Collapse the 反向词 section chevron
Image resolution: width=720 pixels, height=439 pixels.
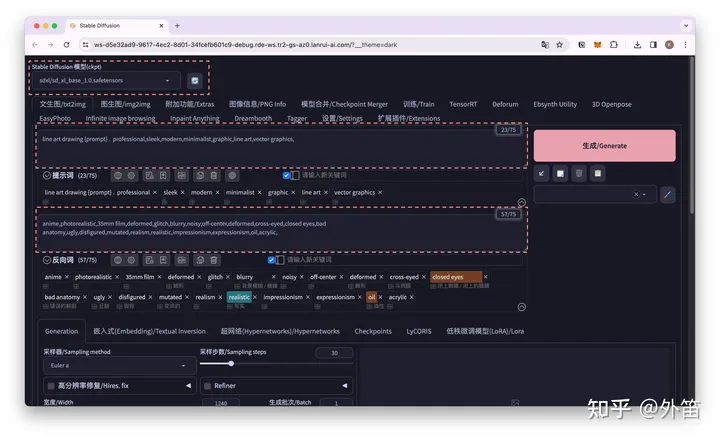[46, 260]
